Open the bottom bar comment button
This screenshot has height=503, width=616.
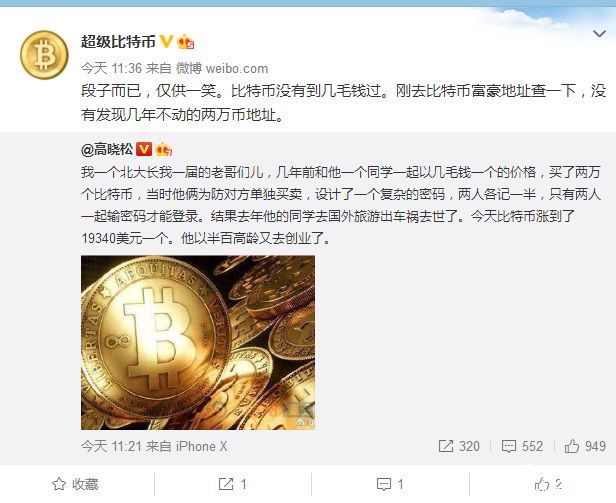tap(390, 484)
